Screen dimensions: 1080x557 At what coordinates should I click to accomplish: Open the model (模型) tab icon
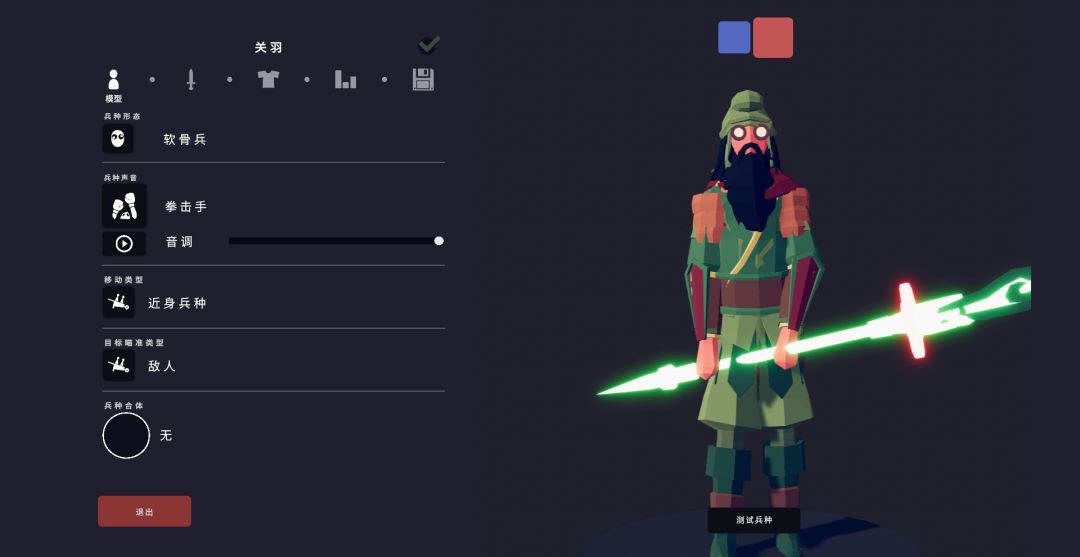tap(114, 79)
